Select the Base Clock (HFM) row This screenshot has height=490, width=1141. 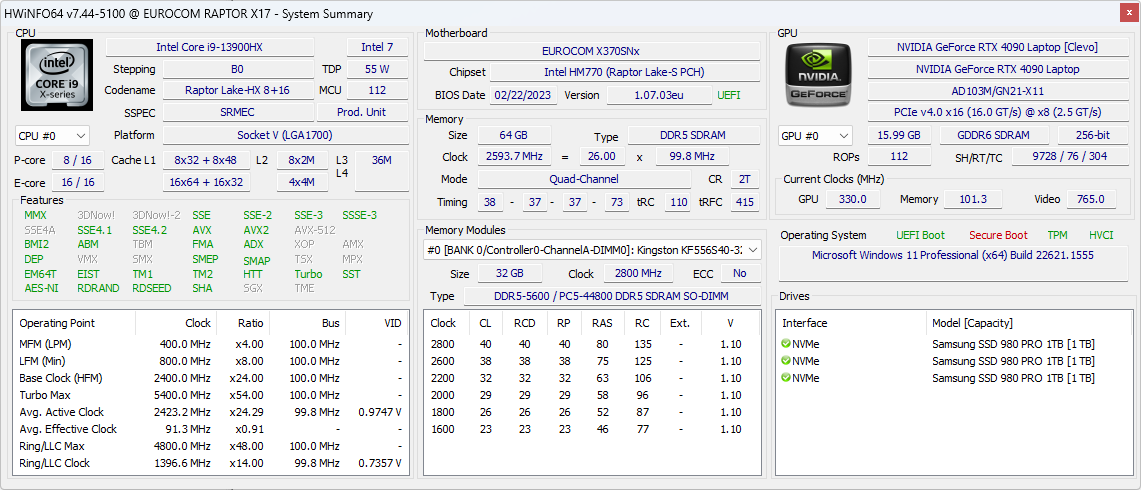(x=211, y=378)
